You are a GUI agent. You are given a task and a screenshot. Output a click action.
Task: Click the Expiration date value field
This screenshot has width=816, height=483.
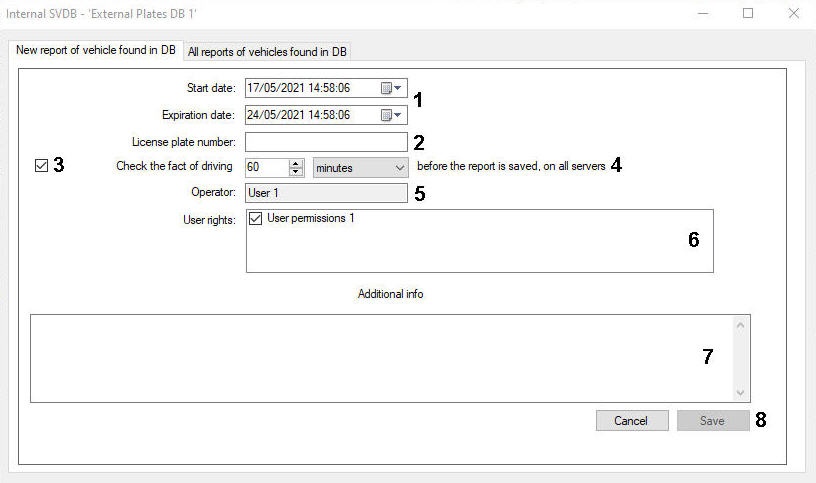(x=310, y=115)
